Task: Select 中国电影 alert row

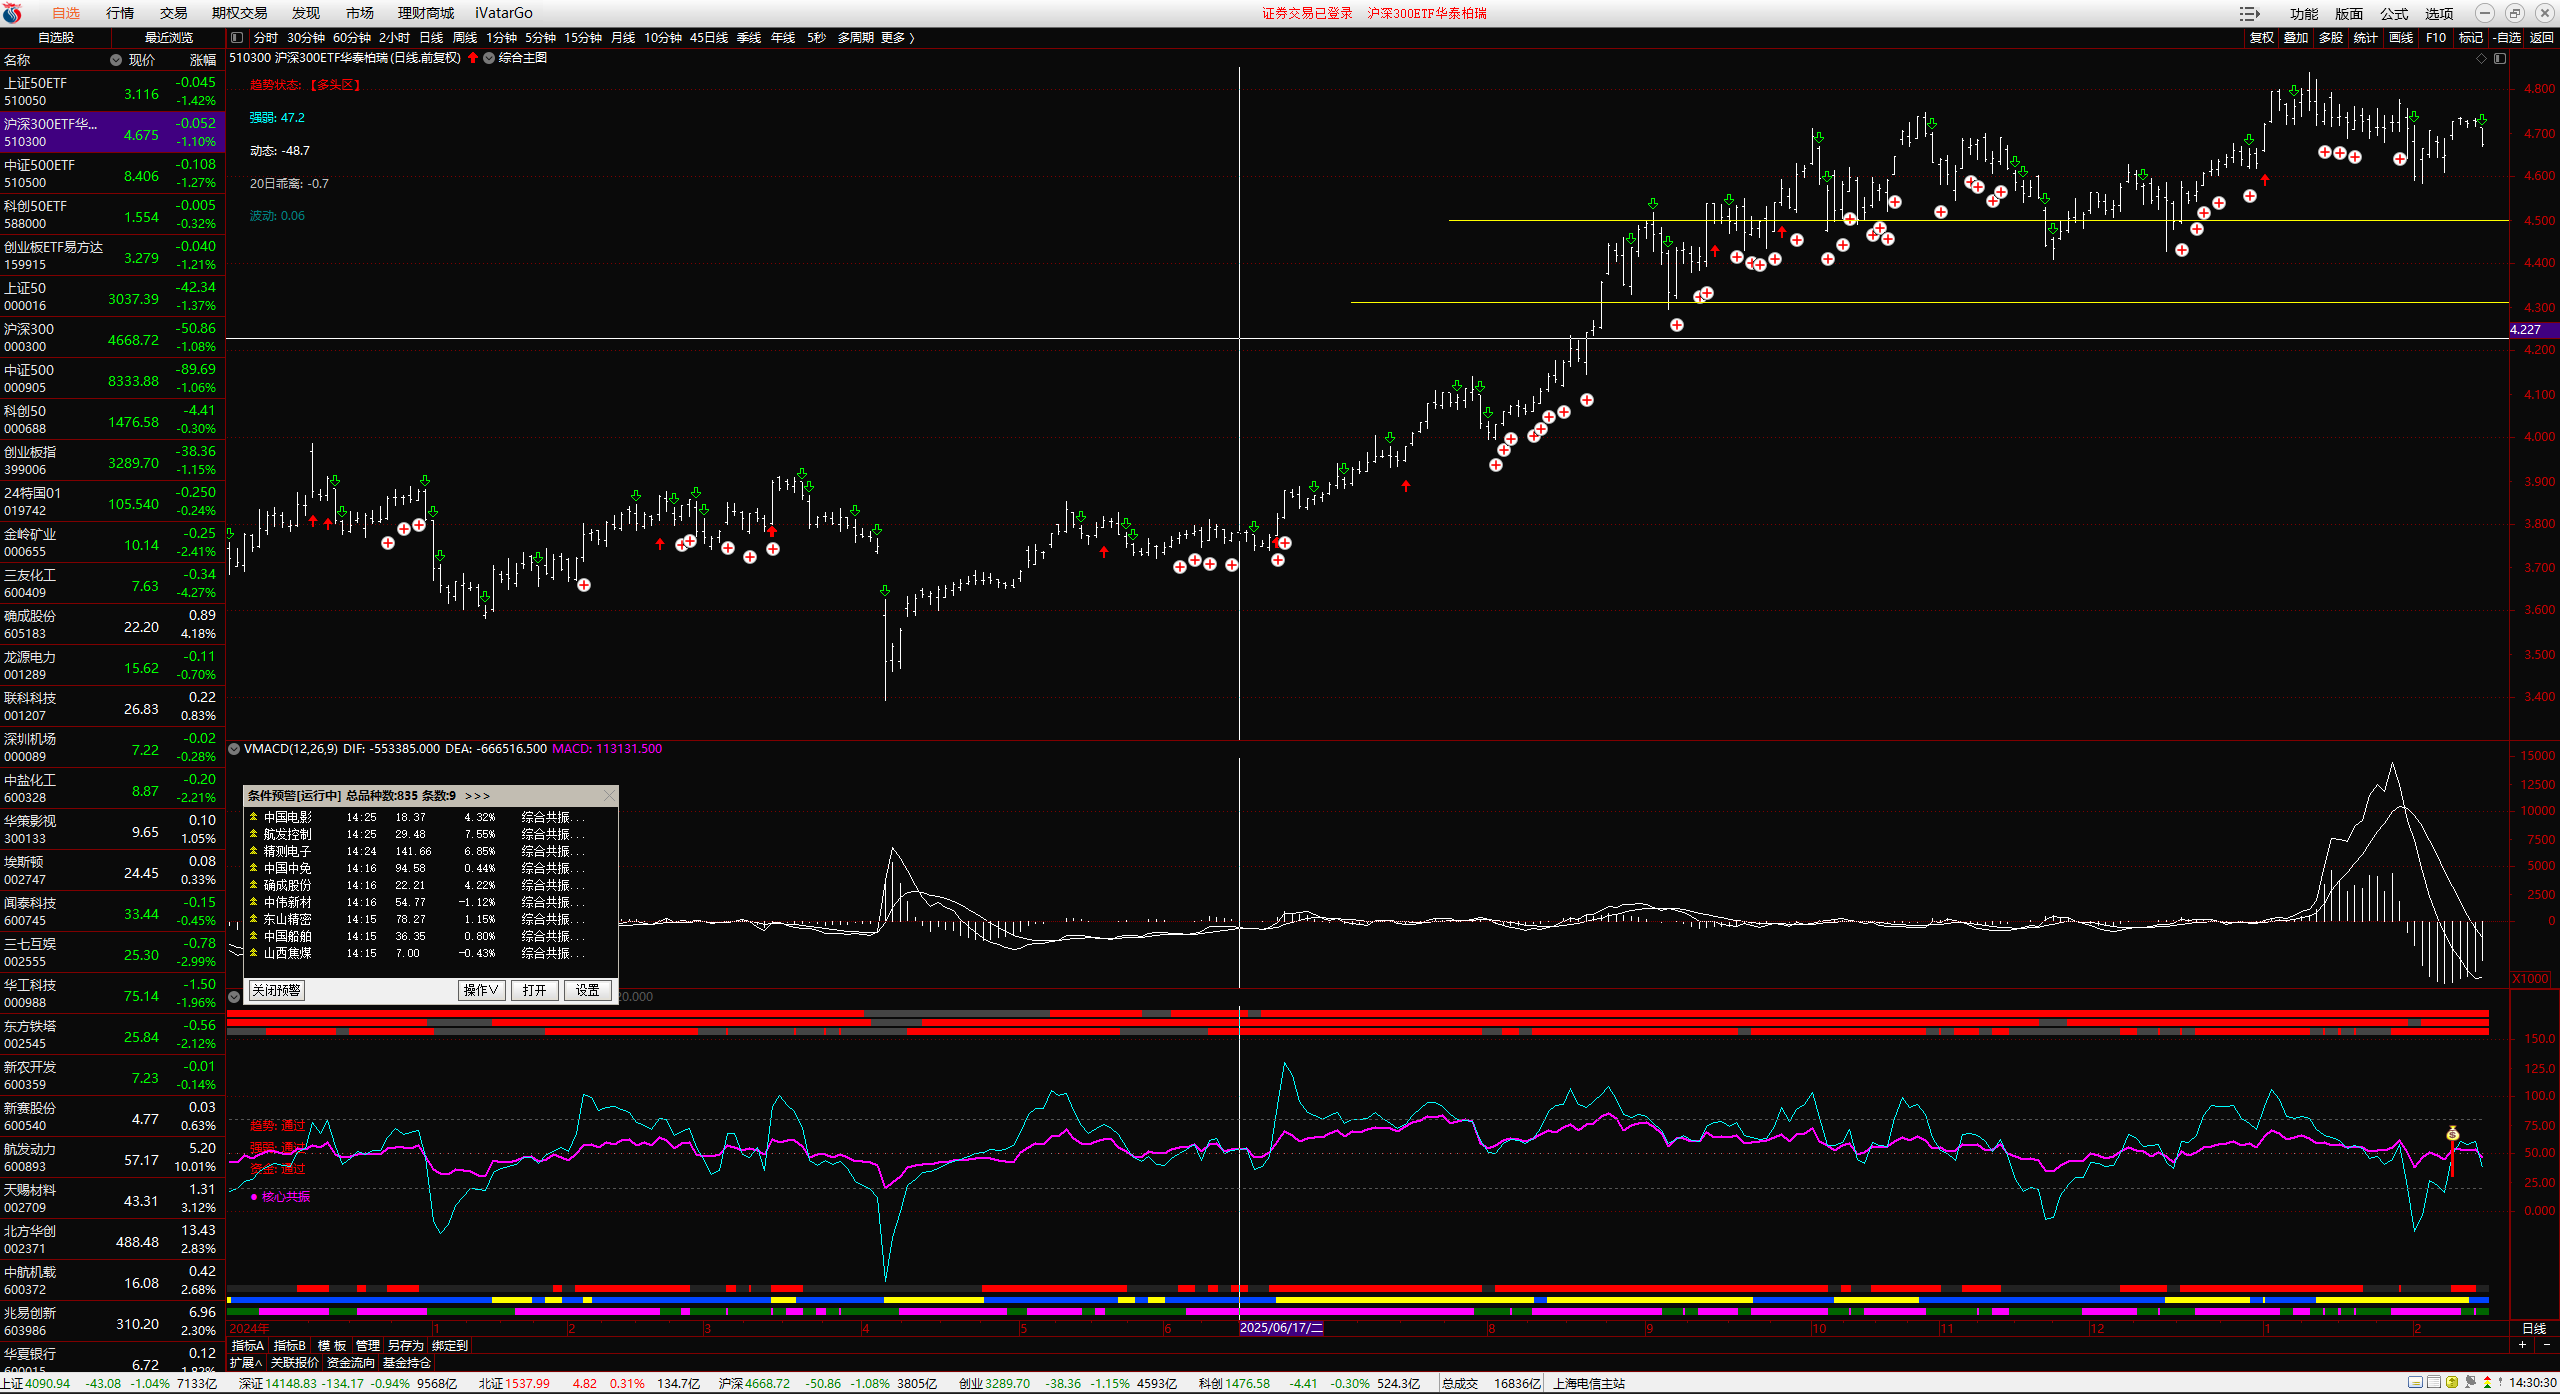Action: 288,817
